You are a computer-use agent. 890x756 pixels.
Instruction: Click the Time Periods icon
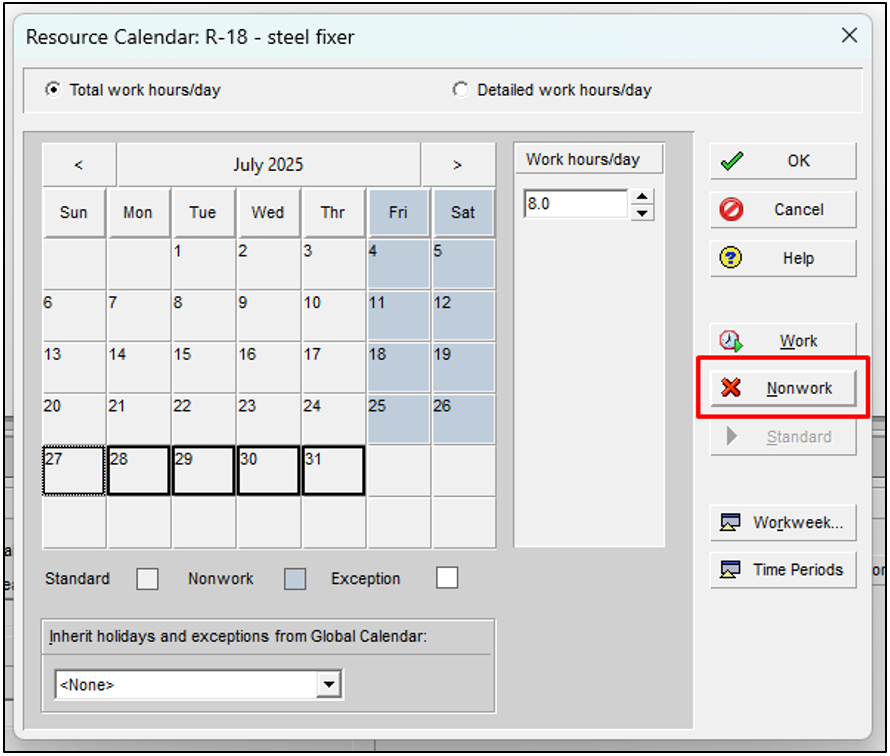731,570
